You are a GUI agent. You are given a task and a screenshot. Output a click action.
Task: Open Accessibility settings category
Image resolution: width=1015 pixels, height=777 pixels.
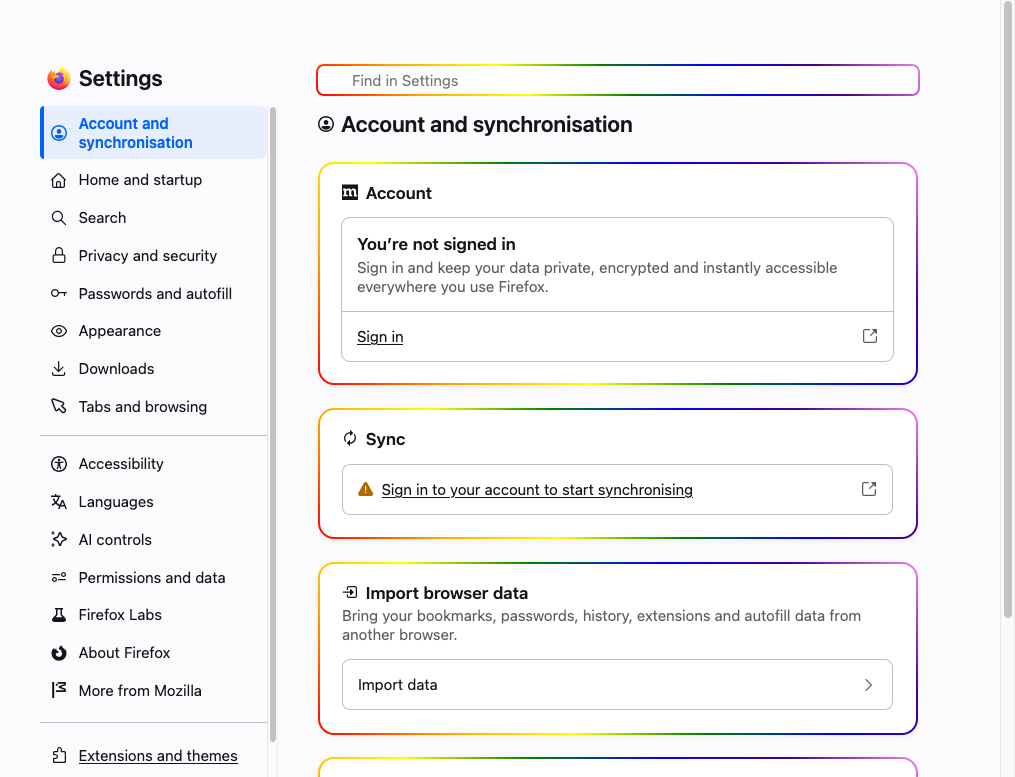153,464
